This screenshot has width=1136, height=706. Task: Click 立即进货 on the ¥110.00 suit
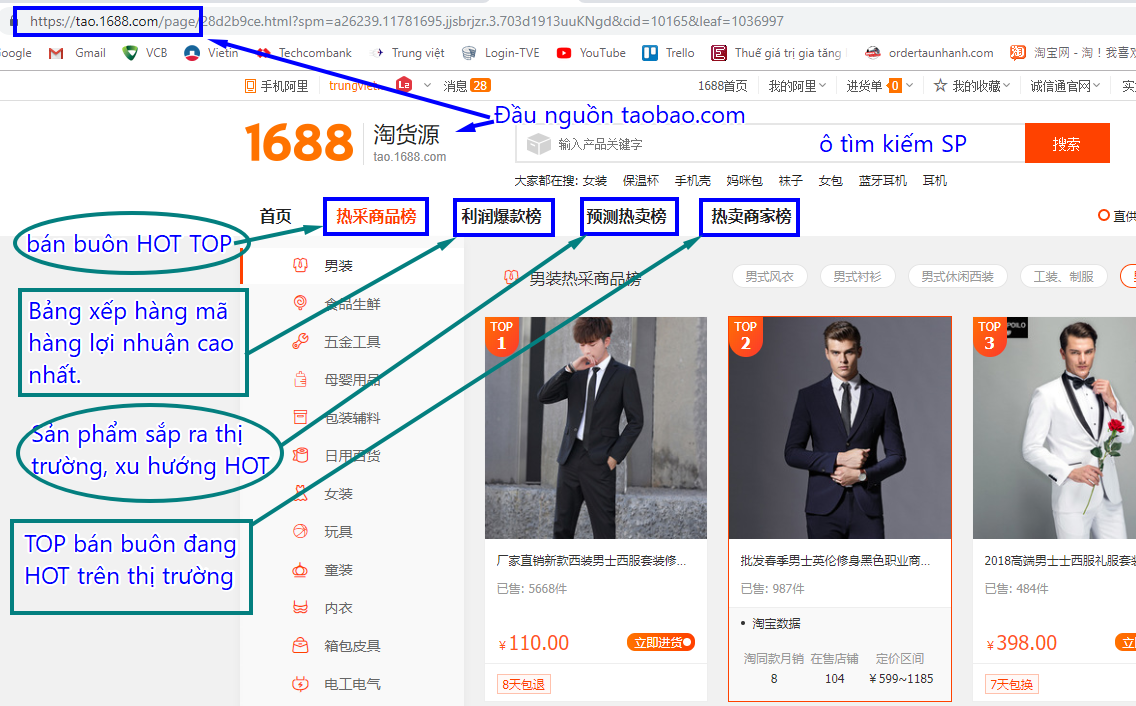point(660,642)
